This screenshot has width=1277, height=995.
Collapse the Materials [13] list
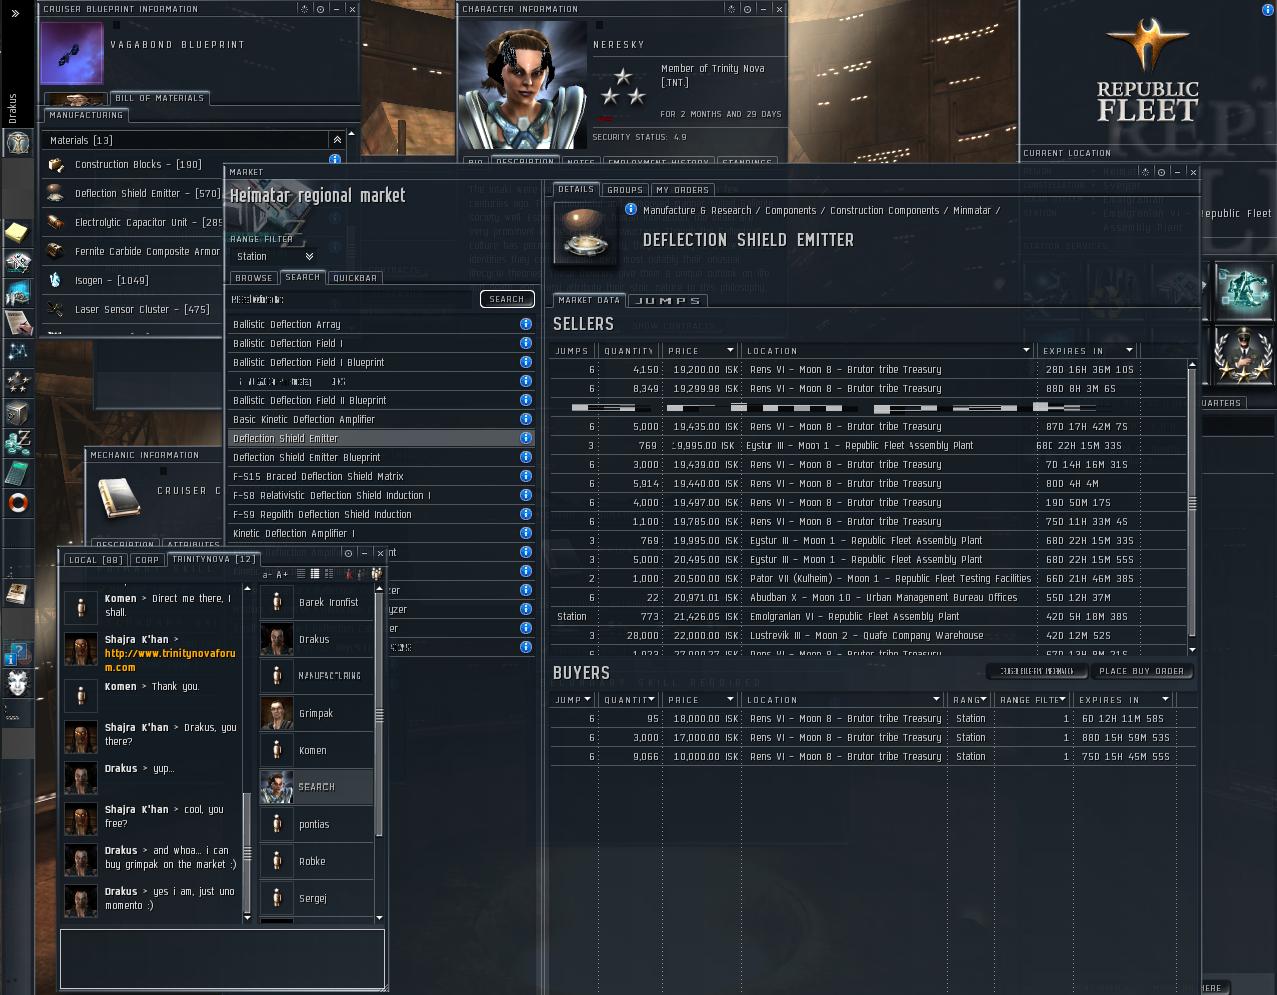[x=337, y=140]
